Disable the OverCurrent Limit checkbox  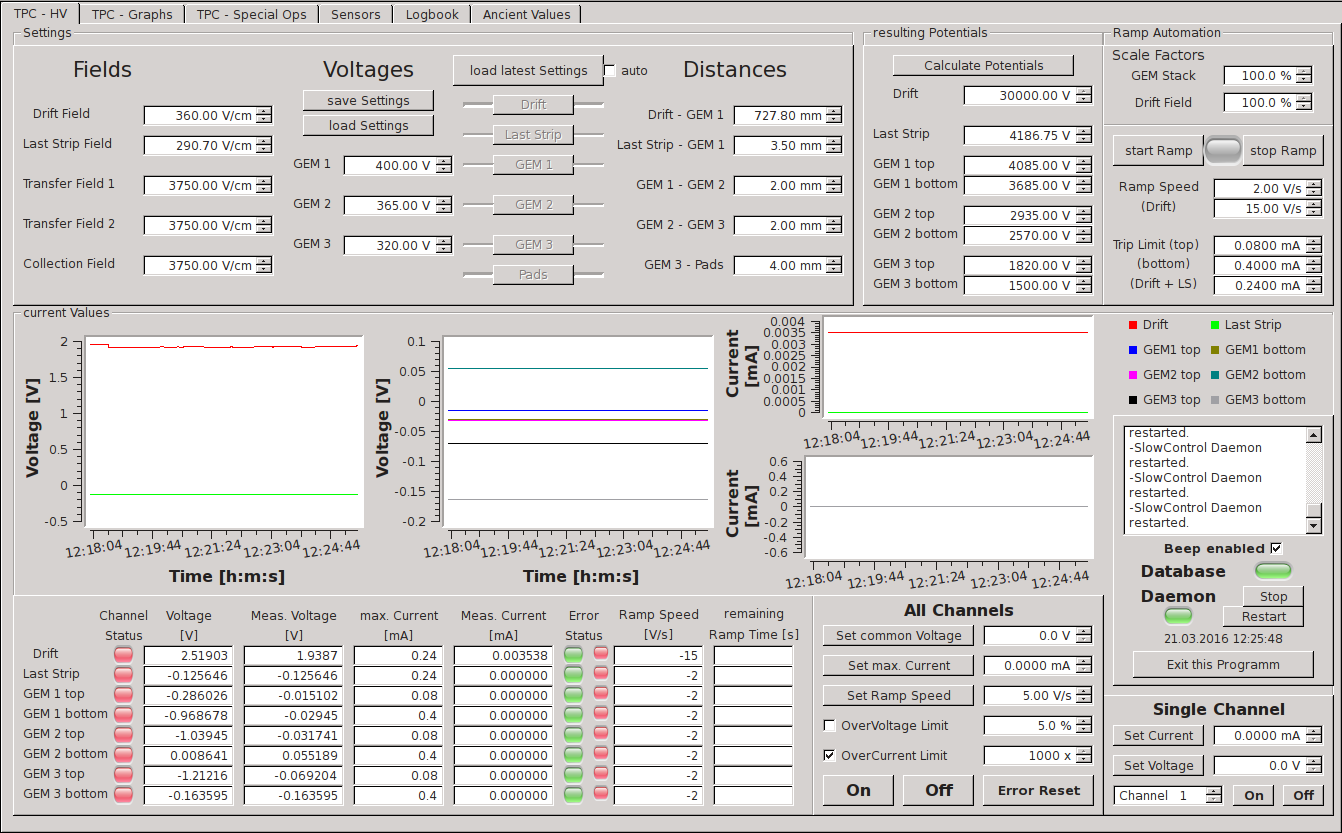coord(830,755)
